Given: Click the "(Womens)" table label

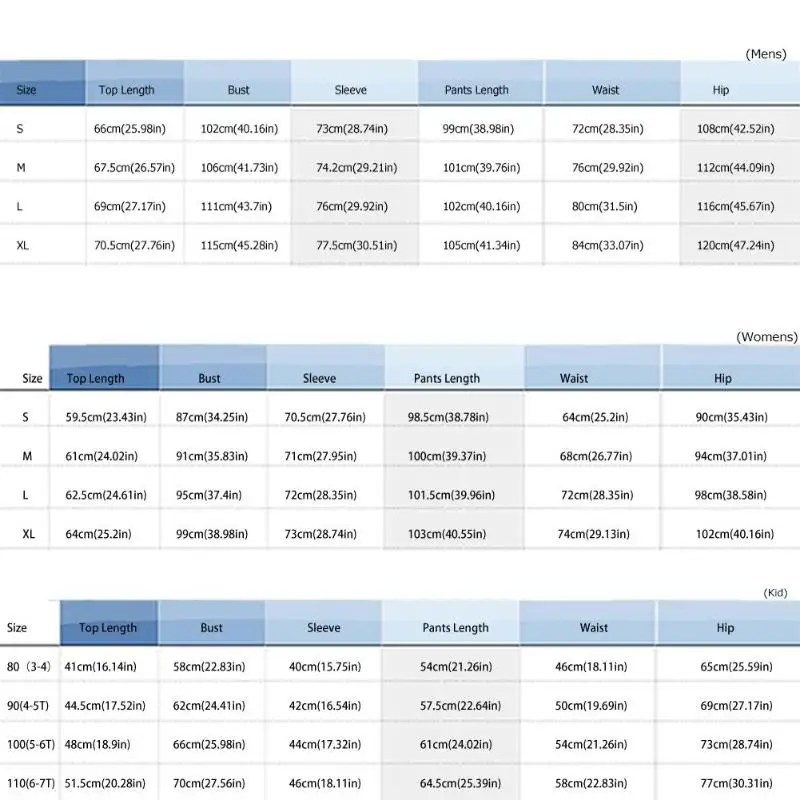Looking at the screenshot, I should click(x=767, y=337).
